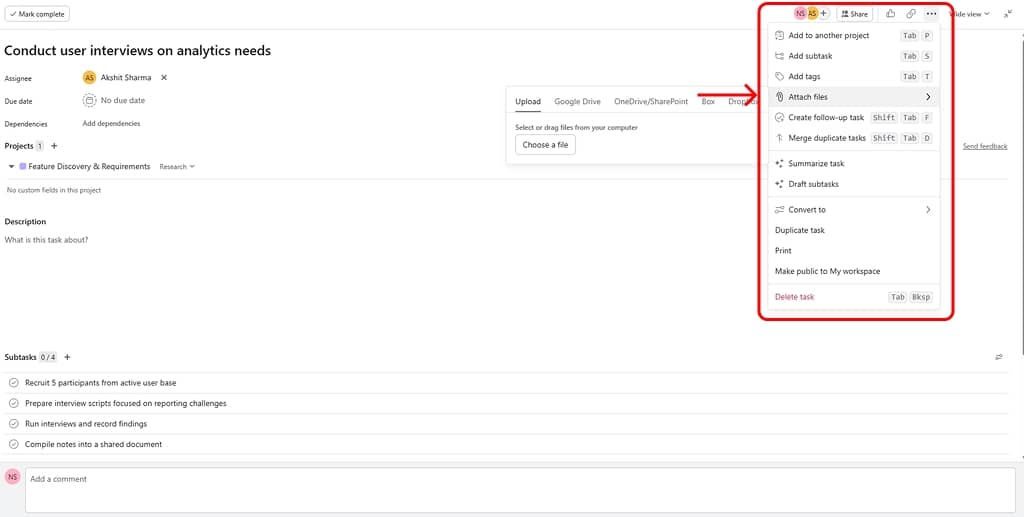Click the NS member avatar in header
Screen dimensions: 1024x517
(x=800, y=14)
